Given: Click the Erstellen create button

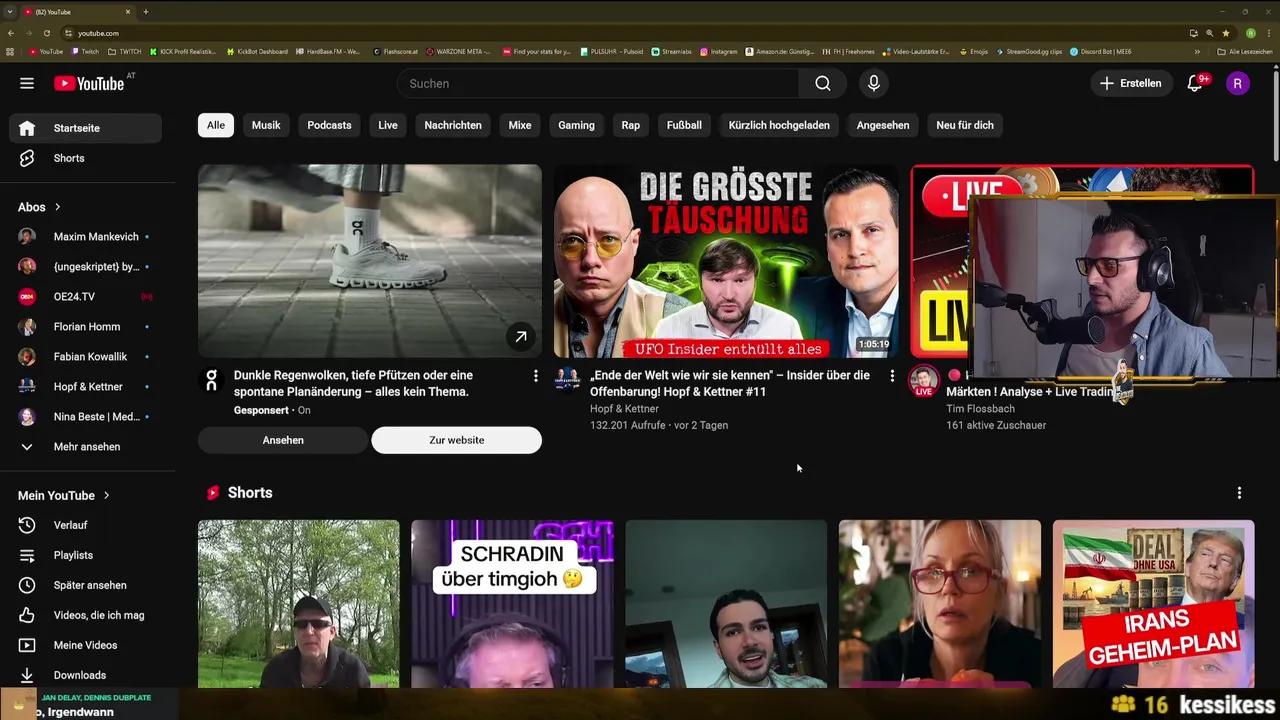Looking at the screenshot, I should point(1131,84).
